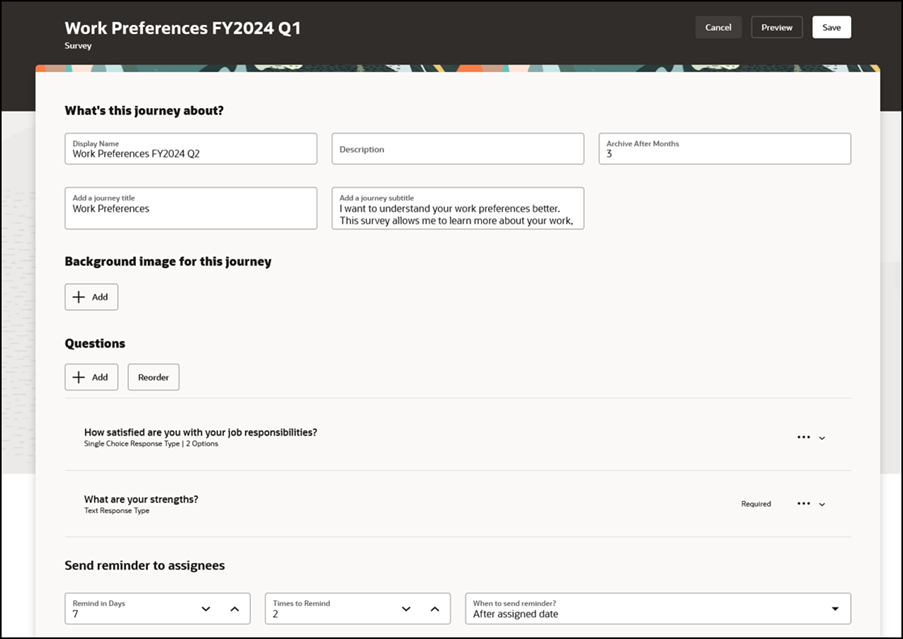
Task: Click the Display Name field
Action: coord(191,149)
